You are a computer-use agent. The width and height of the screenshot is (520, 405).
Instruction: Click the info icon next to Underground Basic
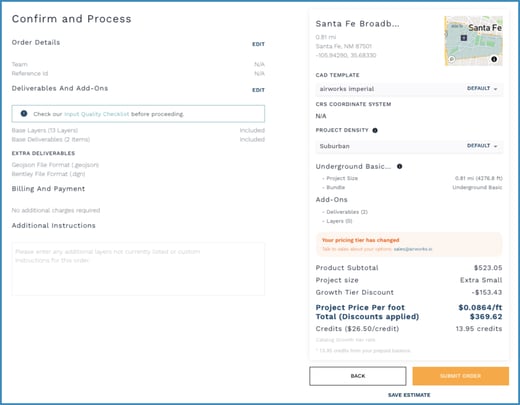point(399,166)
